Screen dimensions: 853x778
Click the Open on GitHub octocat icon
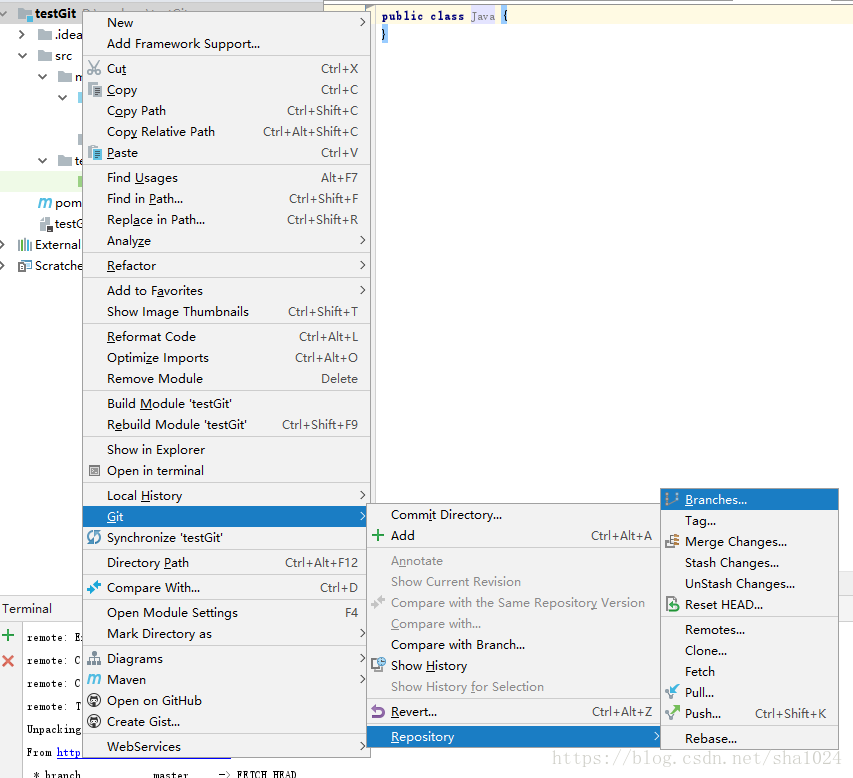[x=94, y=700]
